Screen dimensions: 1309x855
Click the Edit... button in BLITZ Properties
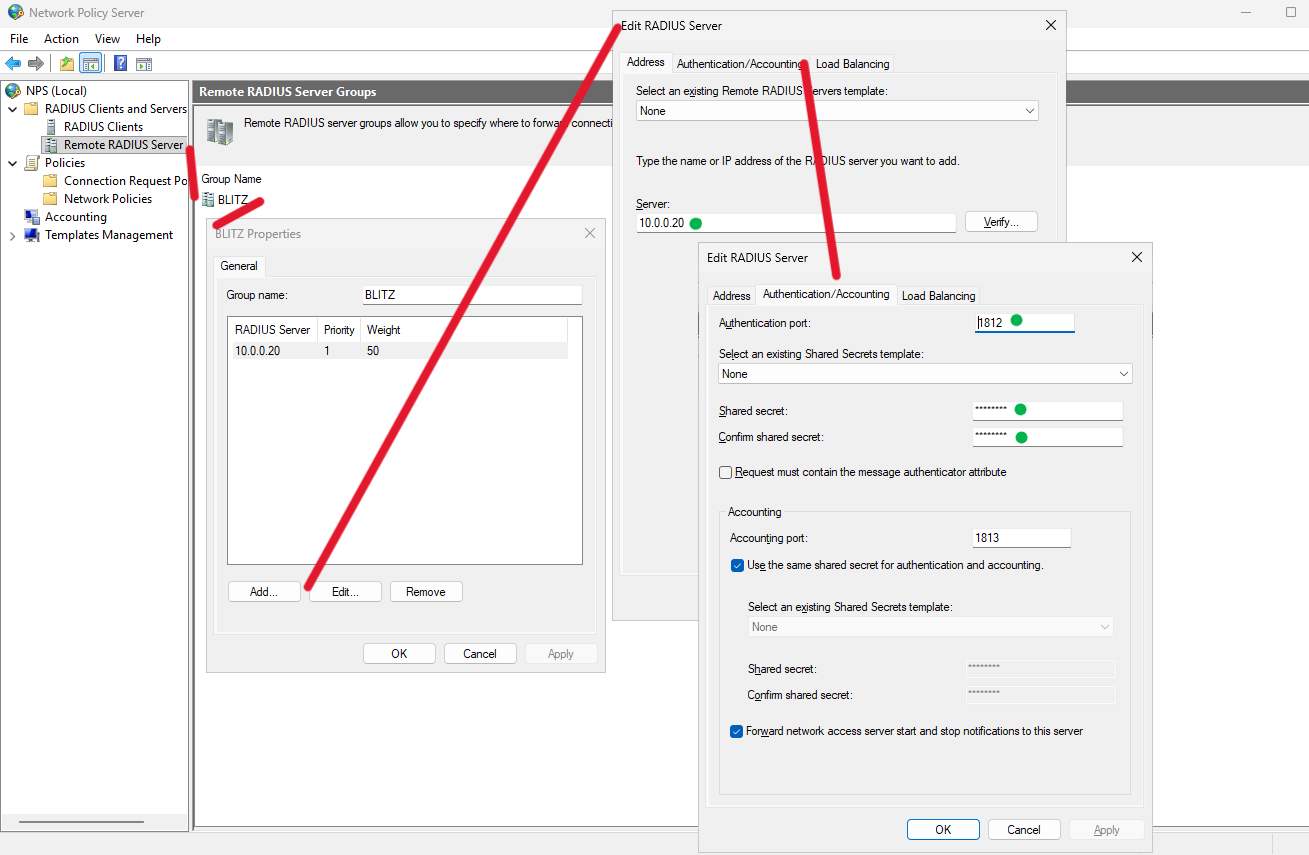[x=345, y=592]
